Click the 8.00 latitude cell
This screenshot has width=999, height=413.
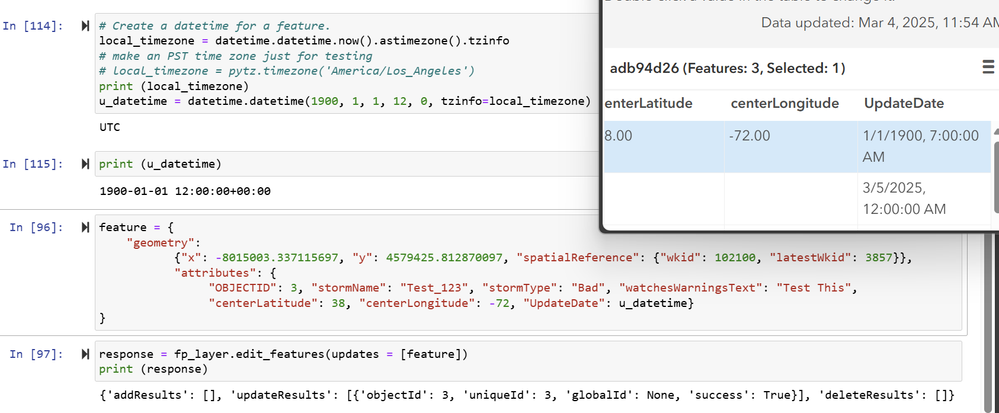pos(663,147)
